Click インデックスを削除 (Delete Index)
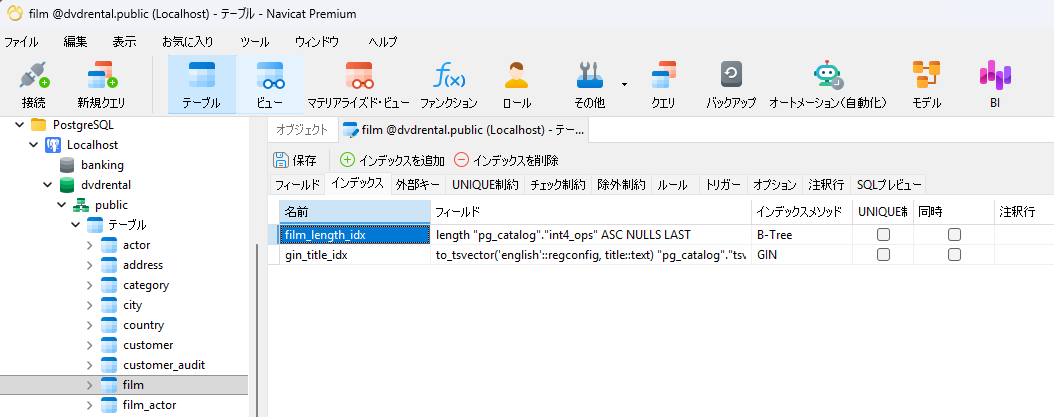 (x=506, y=160)
